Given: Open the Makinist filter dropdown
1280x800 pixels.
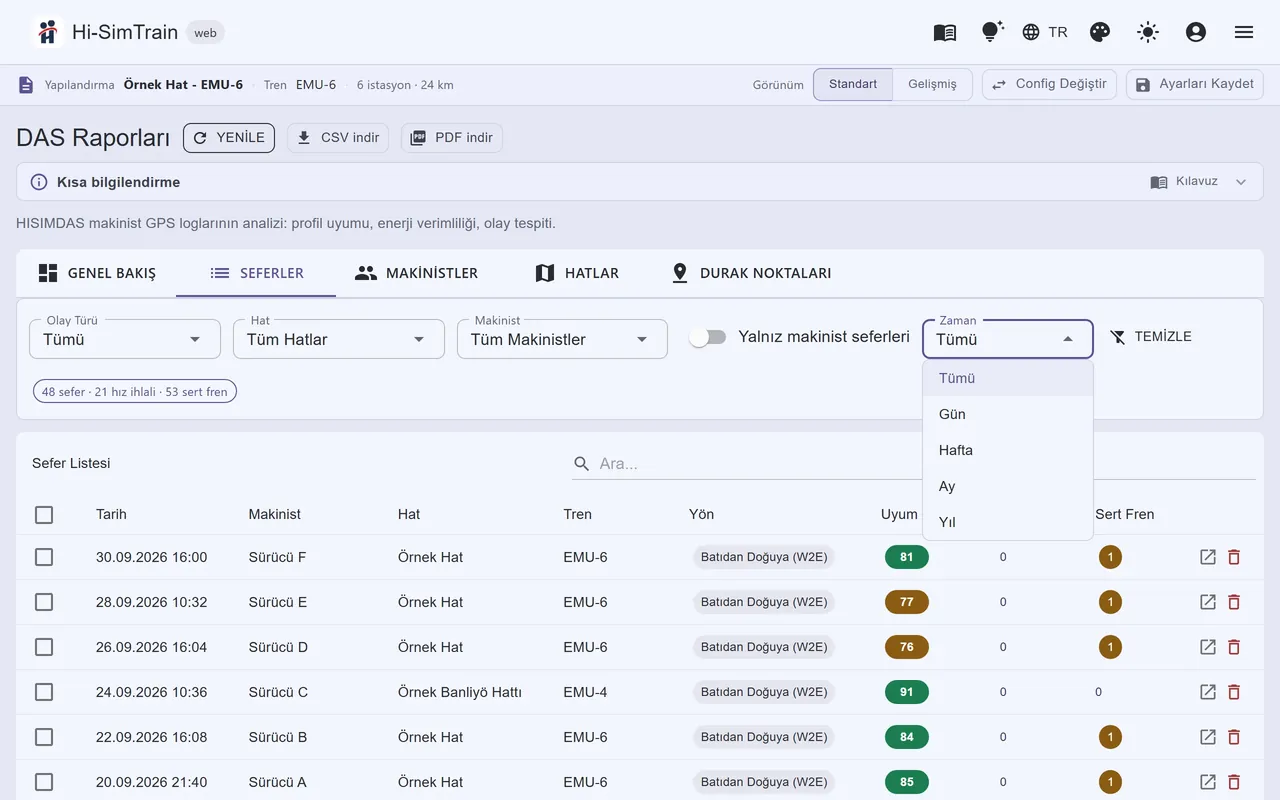Looking at the screenshot, I should [x=563, y=339].
